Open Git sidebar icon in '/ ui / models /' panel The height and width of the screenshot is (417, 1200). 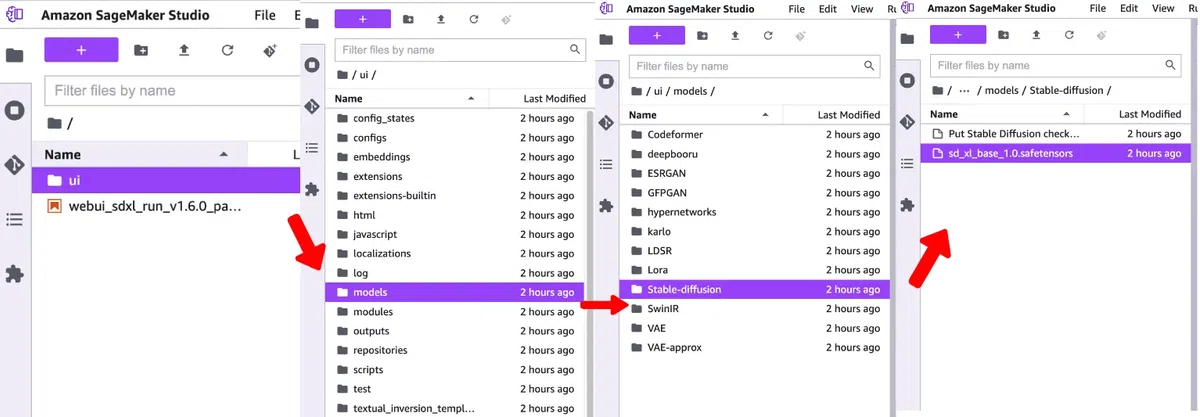point(605,123)
